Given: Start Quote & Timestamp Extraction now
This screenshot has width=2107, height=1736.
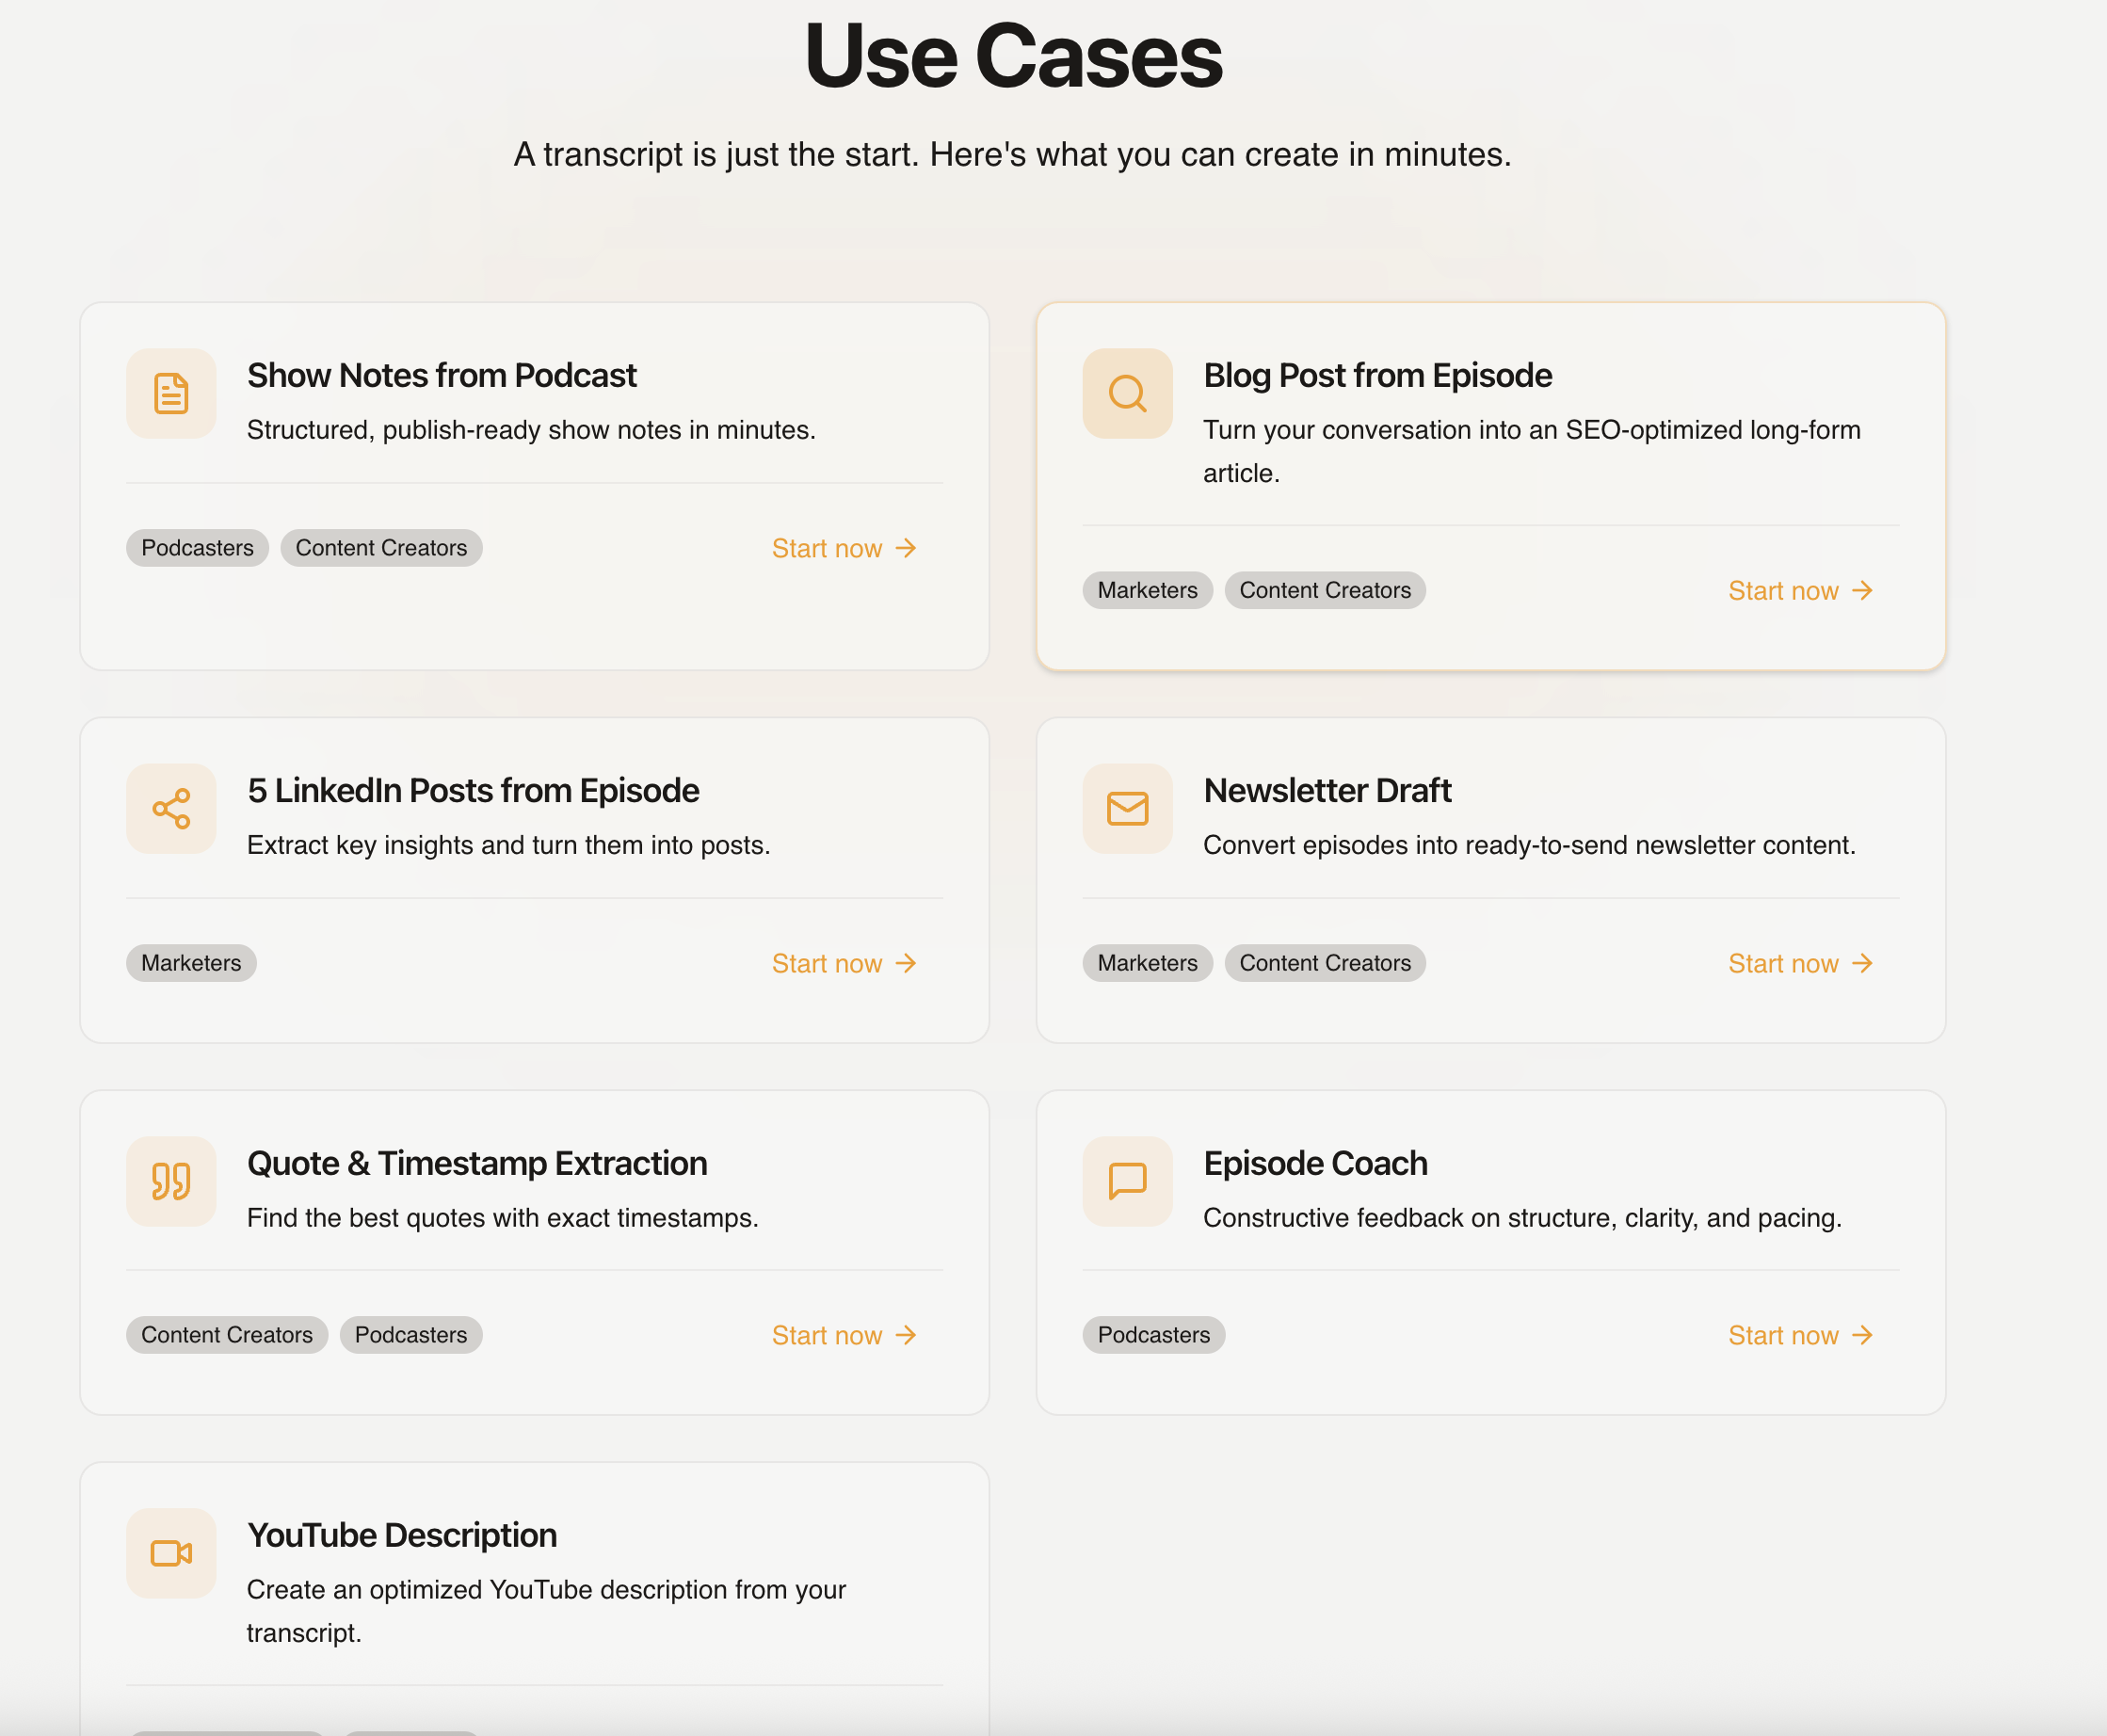Looking at the screenshot, I should [x=843, y=1335].
